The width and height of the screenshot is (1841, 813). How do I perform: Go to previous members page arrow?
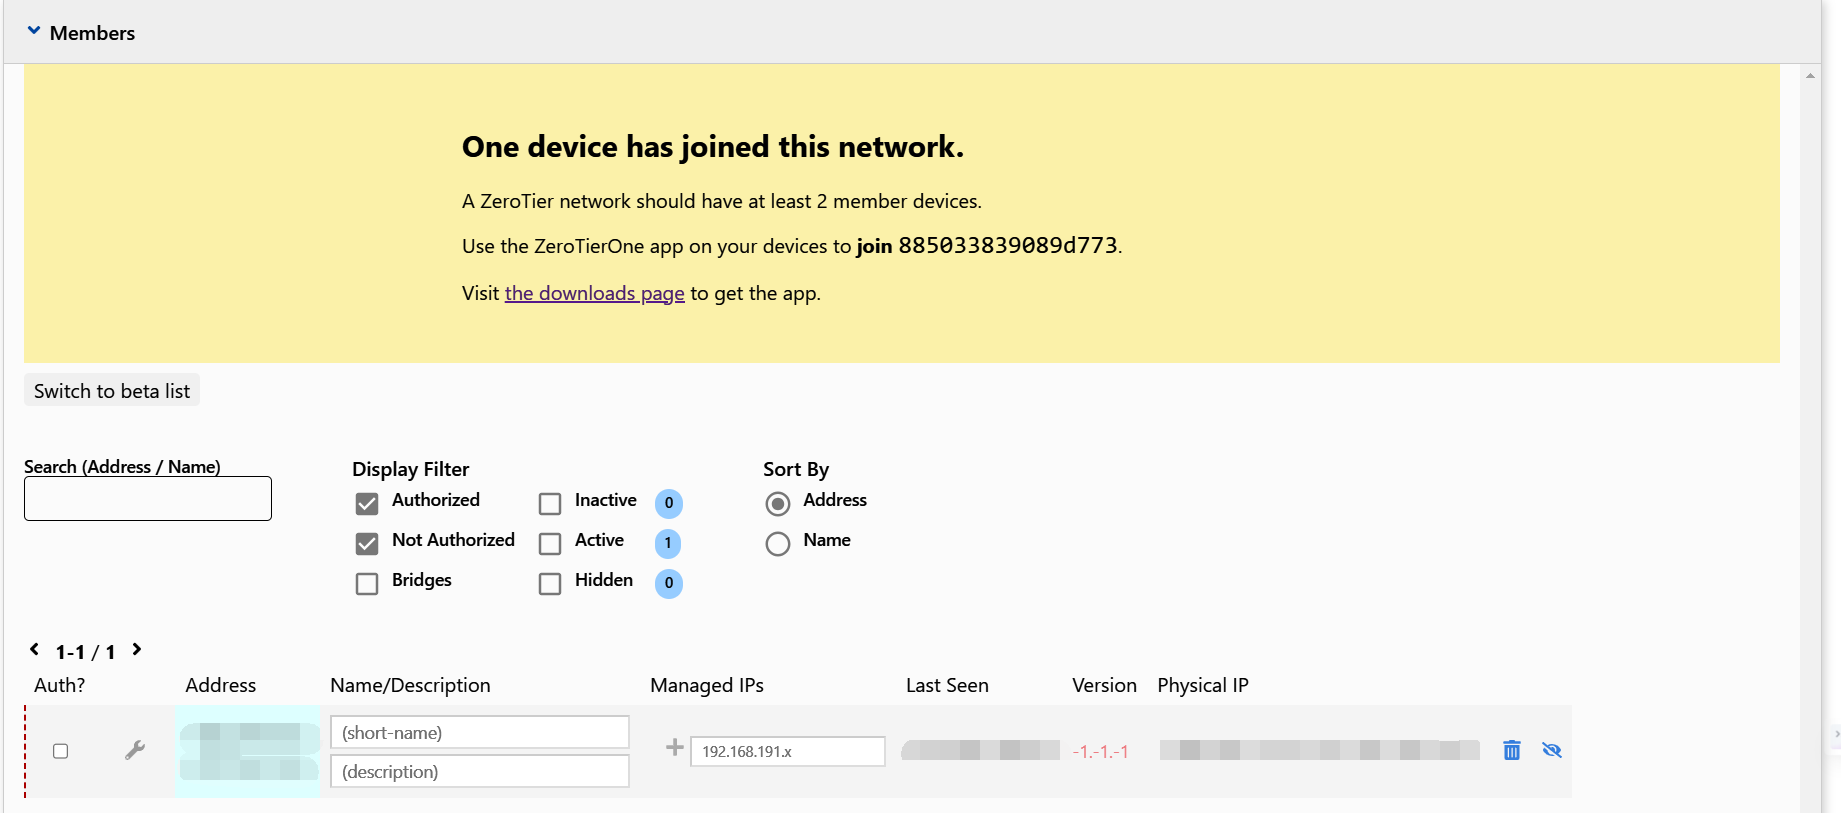pyautogui.click(x=34, y=649)
